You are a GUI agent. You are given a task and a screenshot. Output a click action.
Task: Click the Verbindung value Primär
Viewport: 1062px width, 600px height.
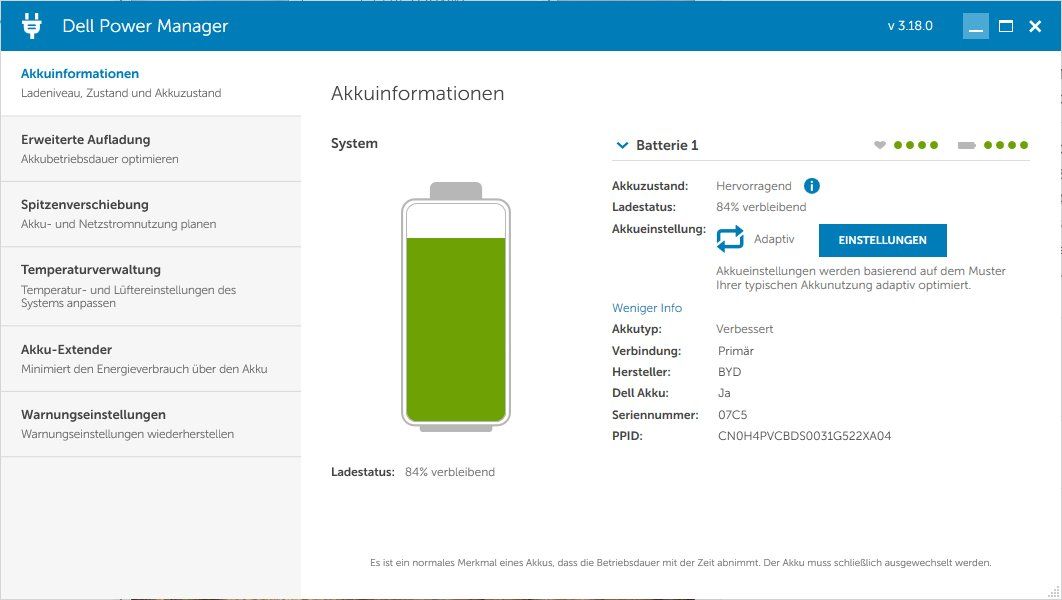tap(736, 351)
